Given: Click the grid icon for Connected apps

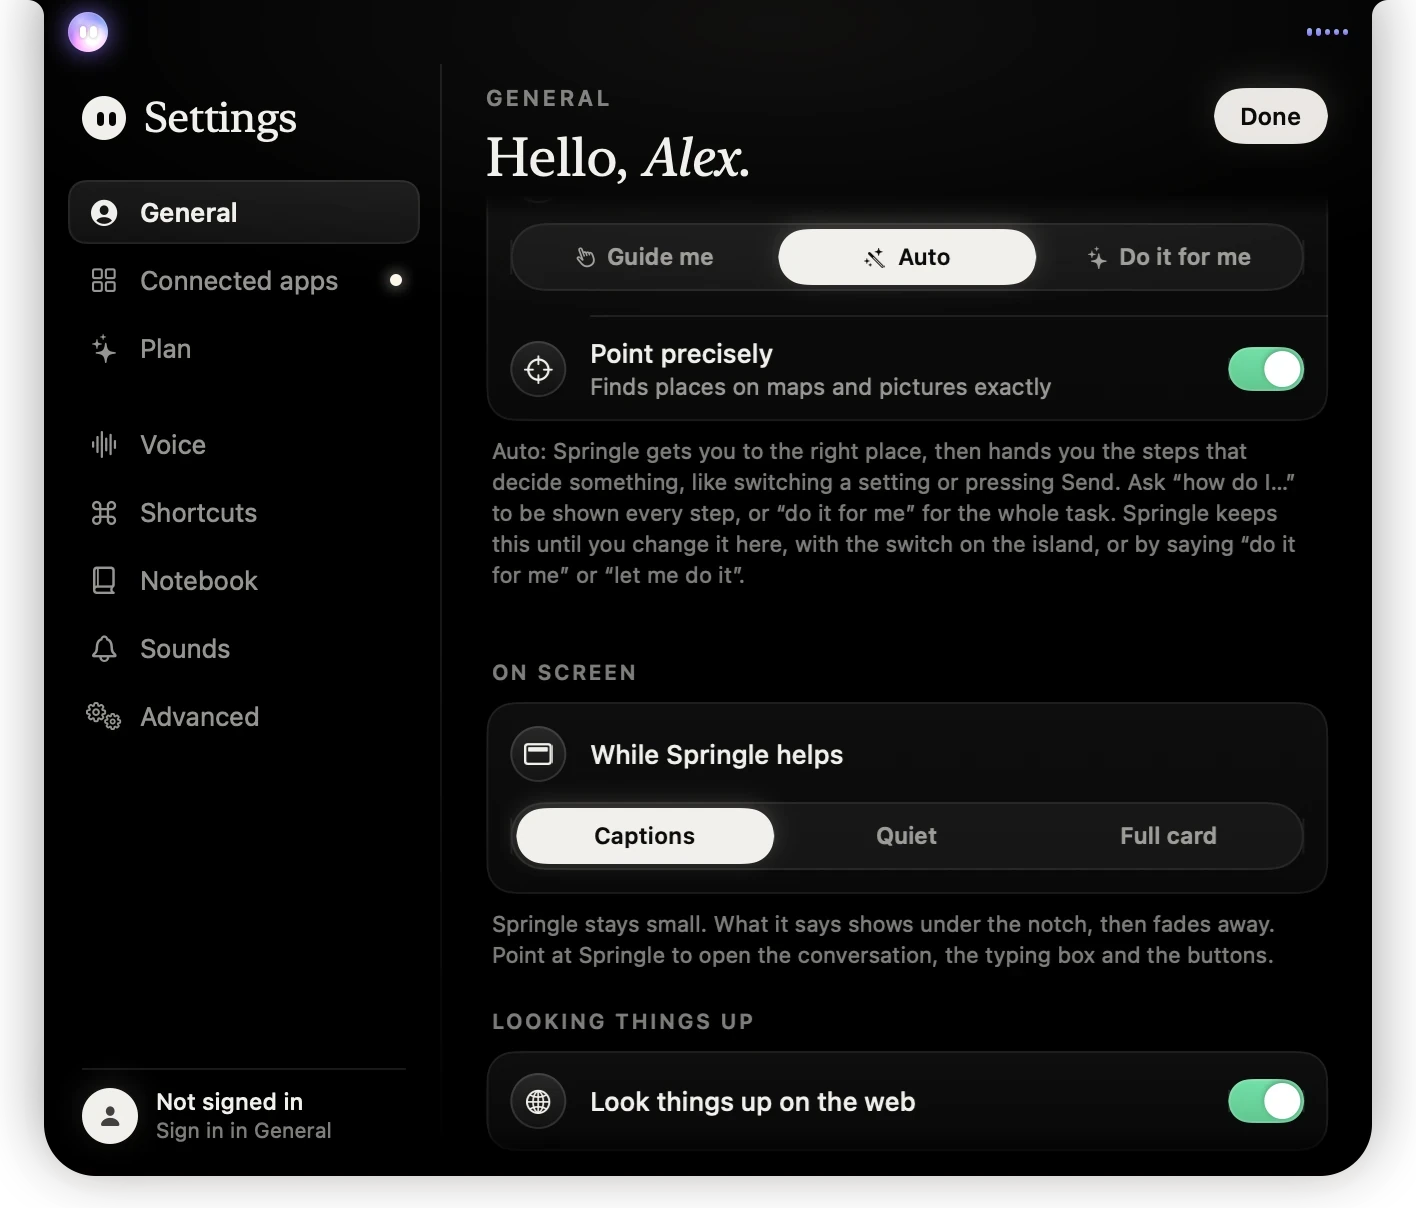Looking at the screenshot, I should (x=104, y=280).
